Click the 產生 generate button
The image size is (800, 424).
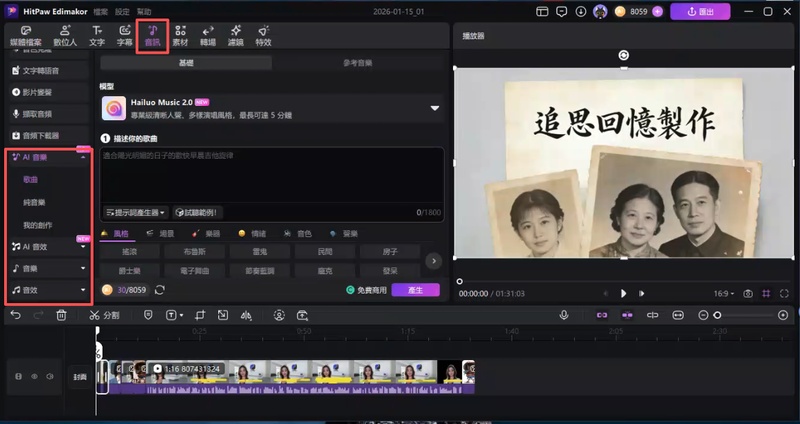[415, 290]
